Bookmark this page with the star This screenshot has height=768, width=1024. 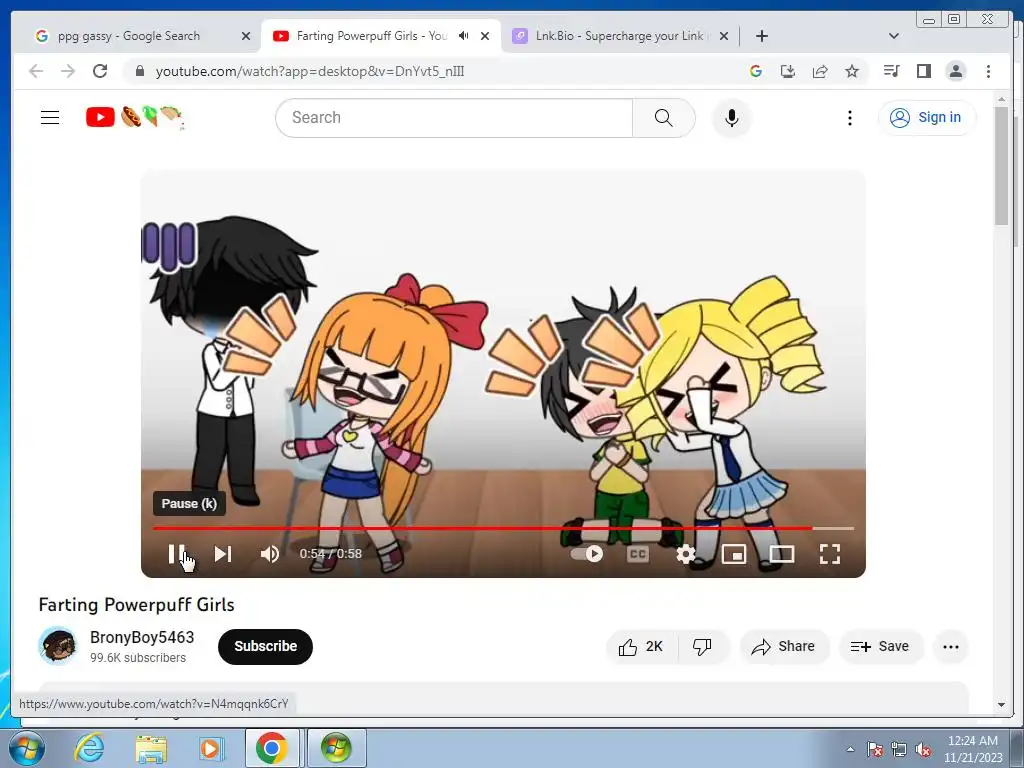point(852,71)
